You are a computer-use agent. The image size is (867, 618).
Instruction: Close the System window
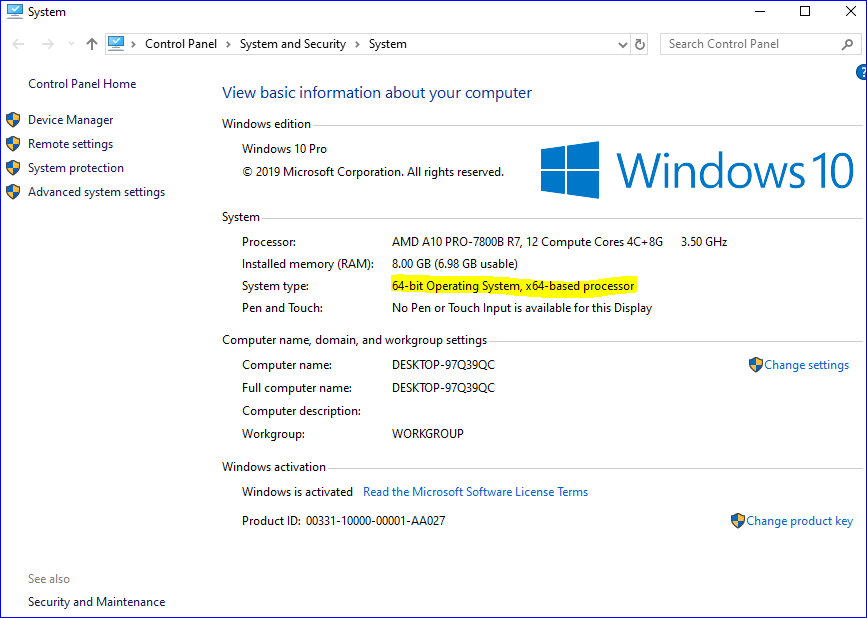tap(851, 12)
